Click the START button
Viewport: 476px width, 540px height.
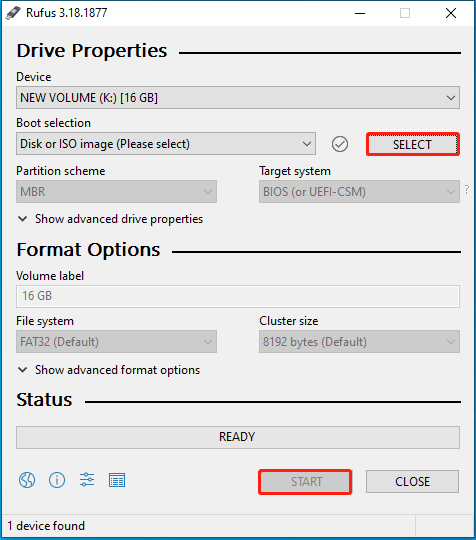[x=305, y=481]
